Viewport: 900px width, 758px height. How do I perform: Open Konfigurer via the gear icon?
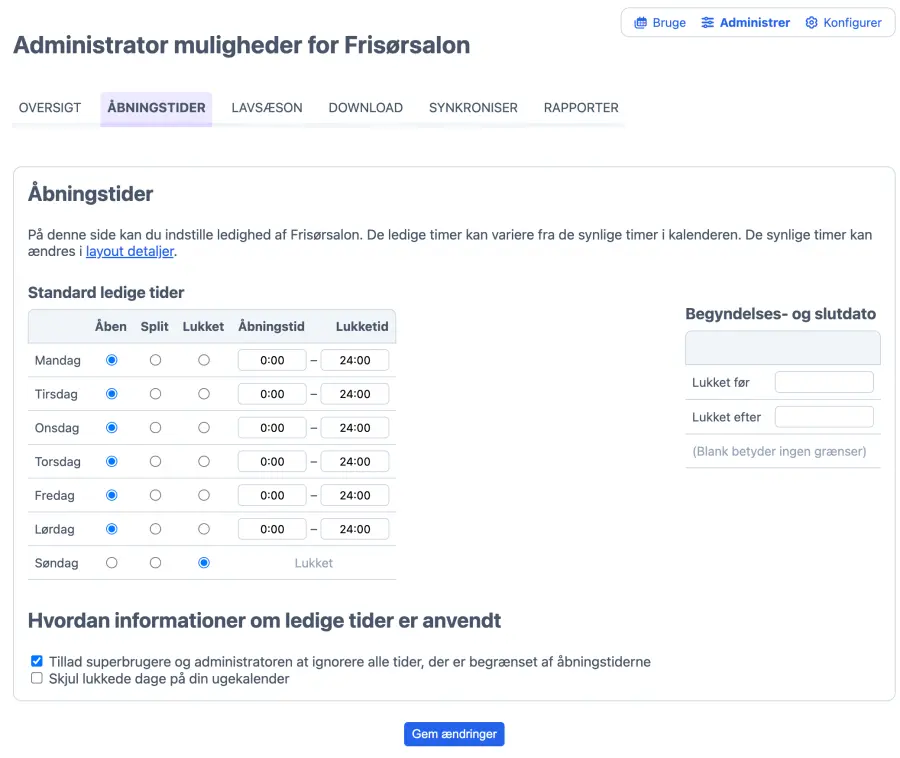coord(812,23)
